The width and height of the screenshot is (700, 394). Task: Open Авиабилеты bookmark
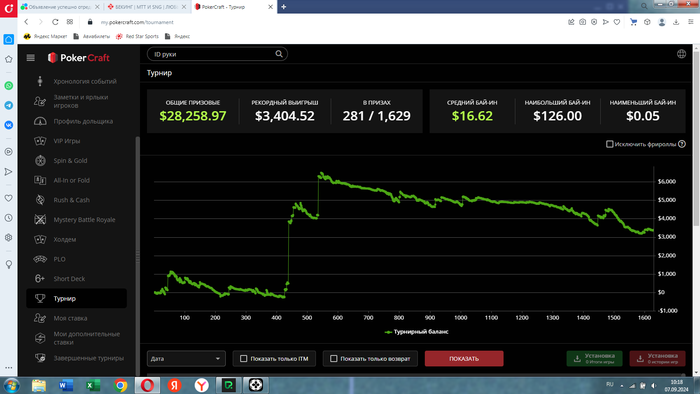coord(92,36)
